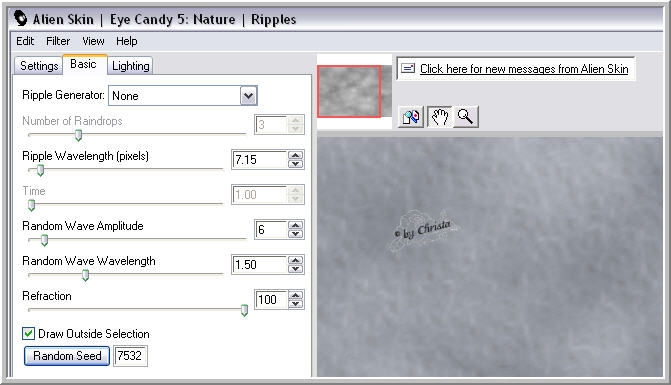Viewport: 671px width, 385px height.
Task: Click the show original preview toggle icon
Action: click(x=411, y=116)
